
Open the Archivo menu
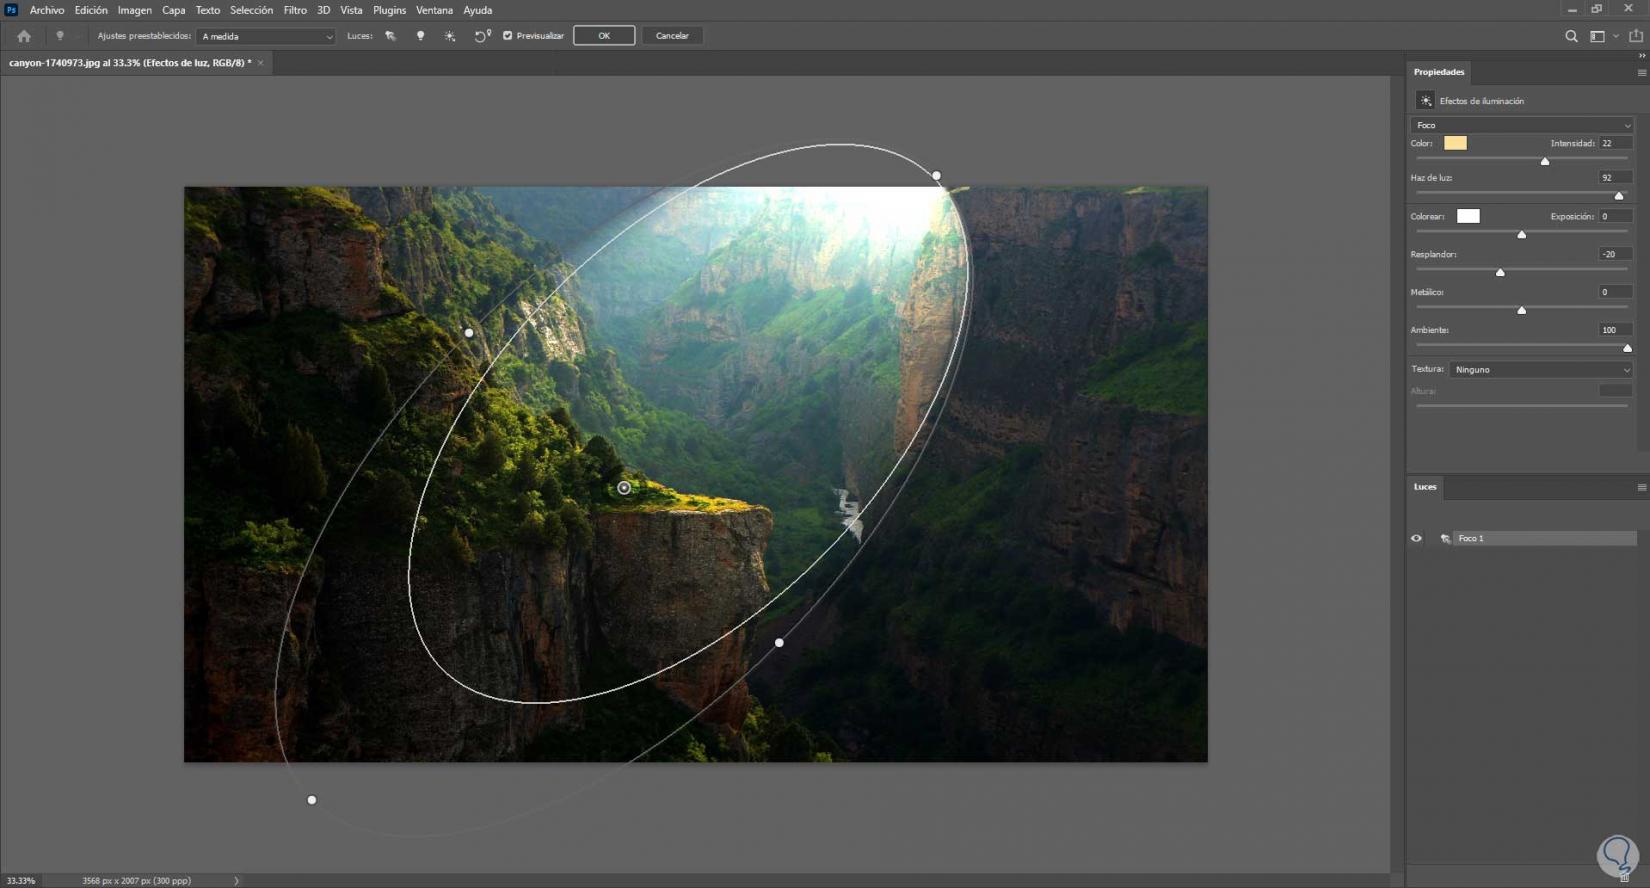pyautogui.click(x=47, y=10)
